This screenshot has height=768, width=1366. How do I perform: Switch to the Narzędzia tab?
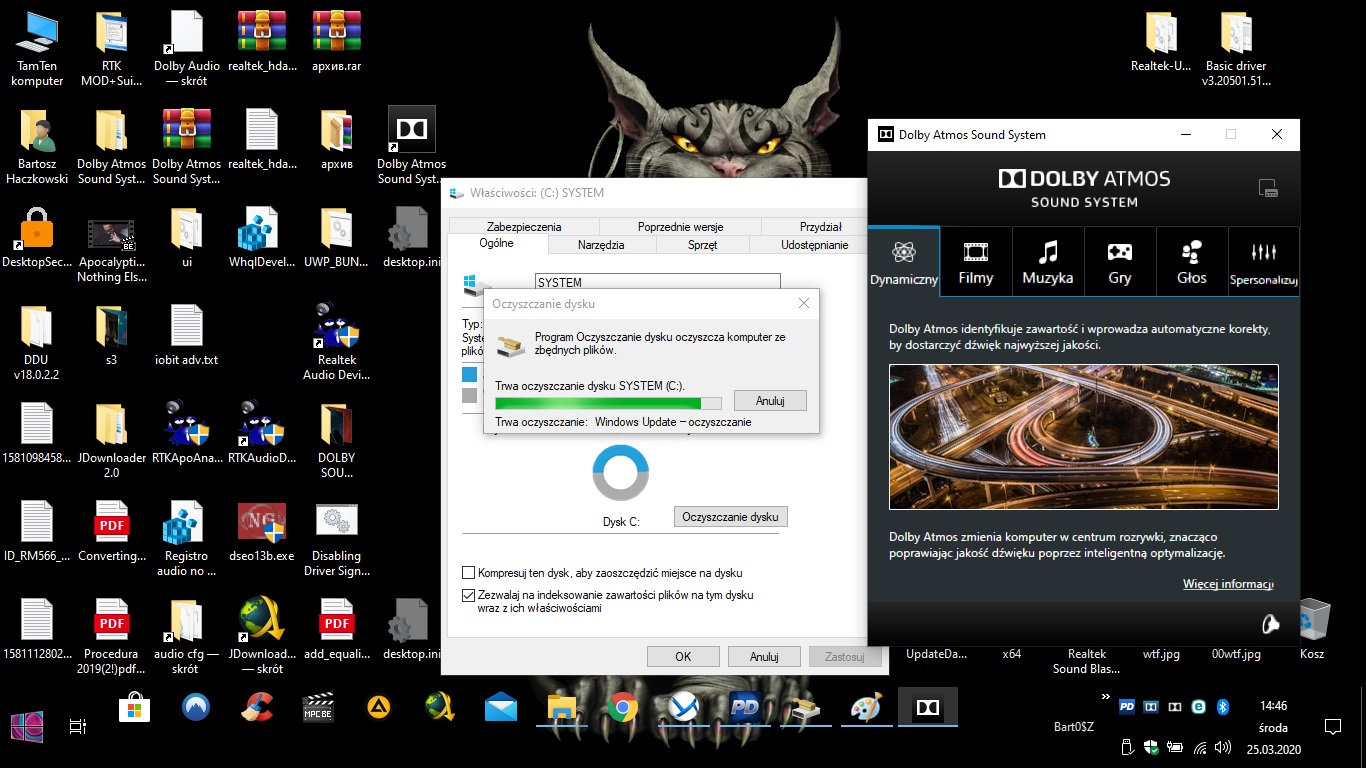pyautogui.click(x=601, y=245)
